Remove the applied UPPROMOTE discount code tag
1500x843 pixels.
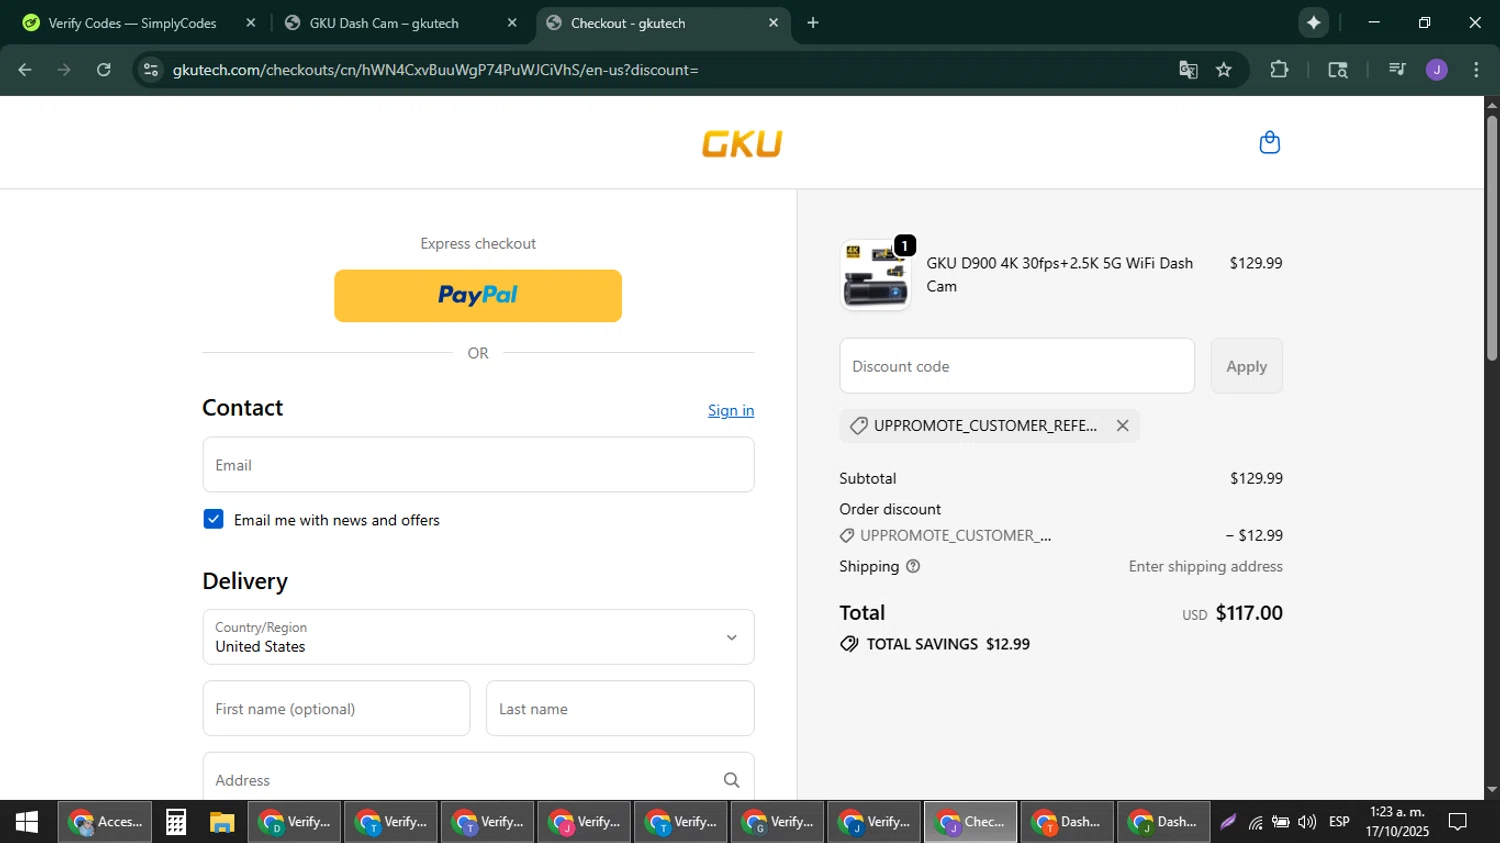[1122, 426]
